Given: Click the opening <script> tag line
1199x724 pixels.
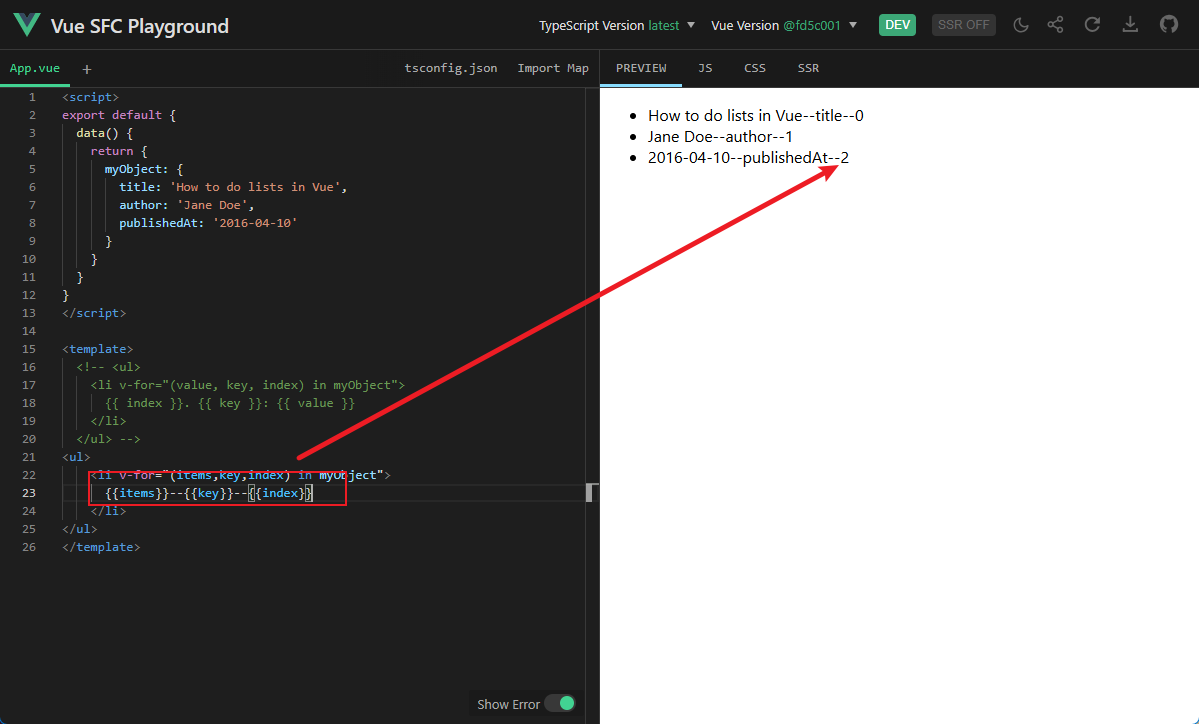Looking at the screenshot, I should point(90,97).
